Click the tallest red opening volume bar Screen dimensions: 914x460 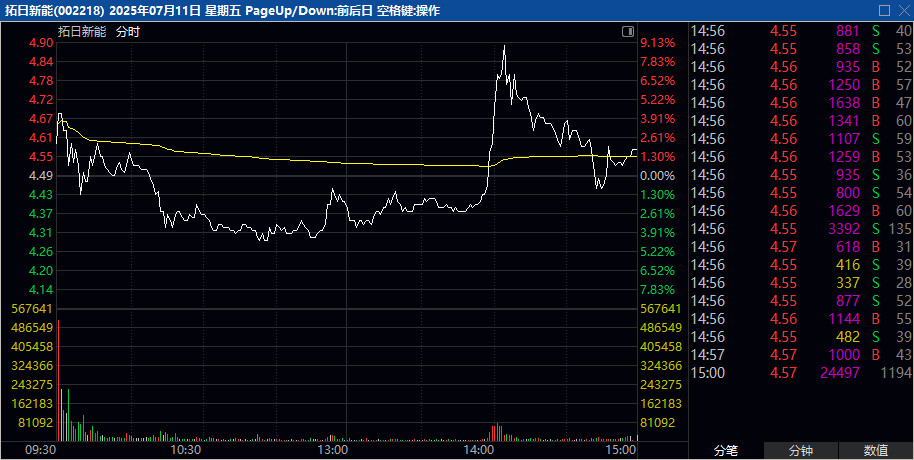pos(59,380)
